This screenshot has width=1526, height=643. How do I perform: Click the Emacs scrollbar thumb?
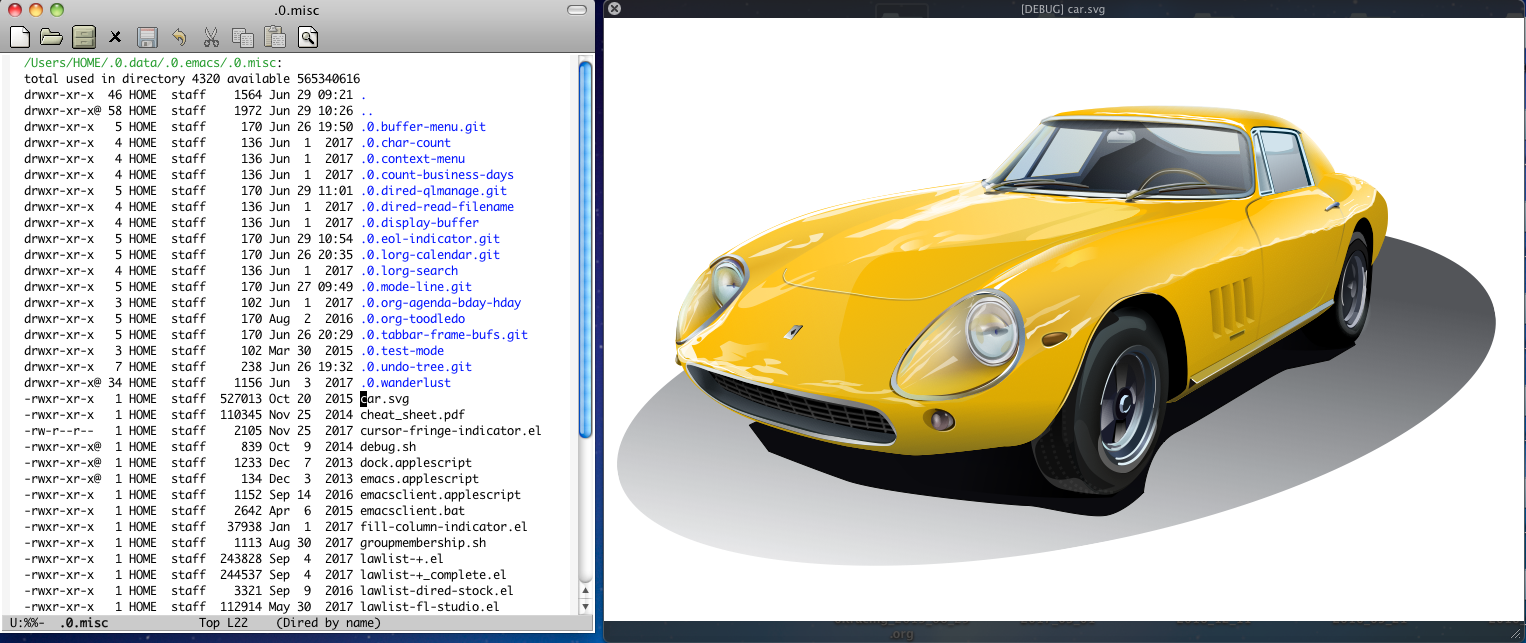point(586,249)
